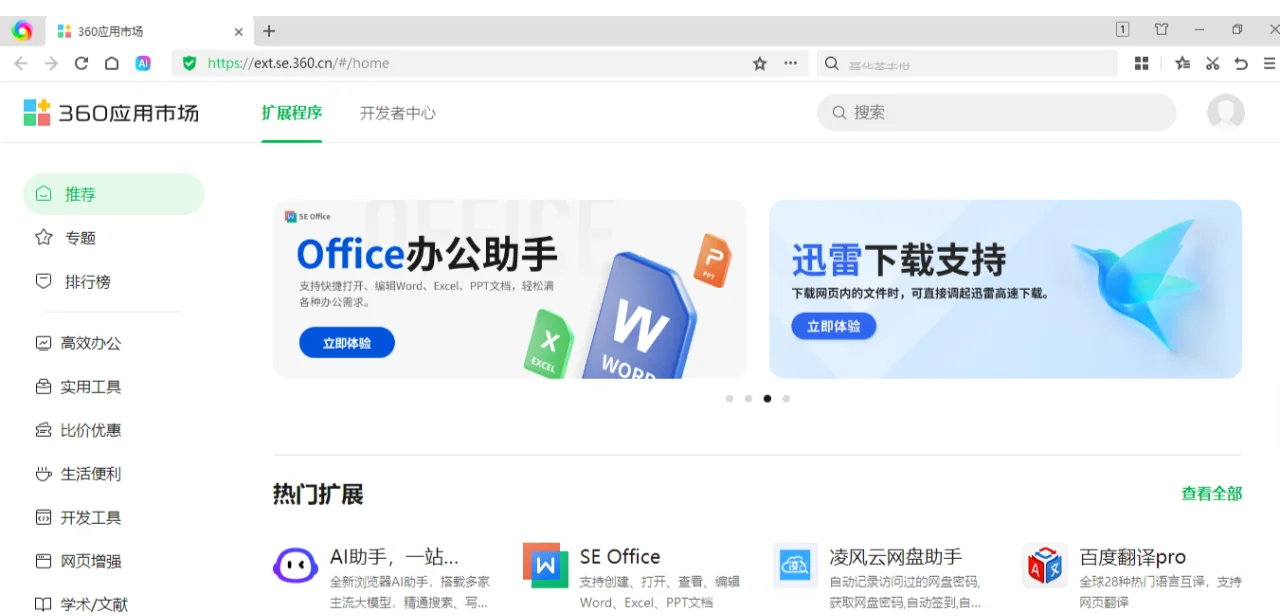The width and height of the screenshot is (1280, 616).
Task: Open the AI assistant toolbar icon
Action: pyautogui.click(x=143, y=63)
